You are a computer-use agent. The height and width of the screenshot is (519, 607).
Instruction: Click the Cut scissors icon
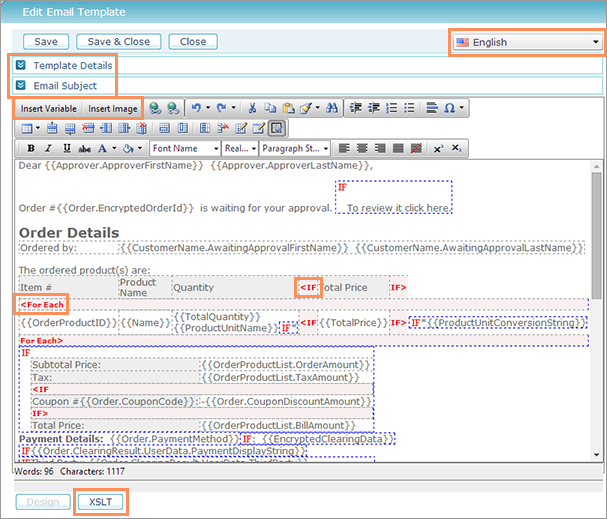coord(253,108)
